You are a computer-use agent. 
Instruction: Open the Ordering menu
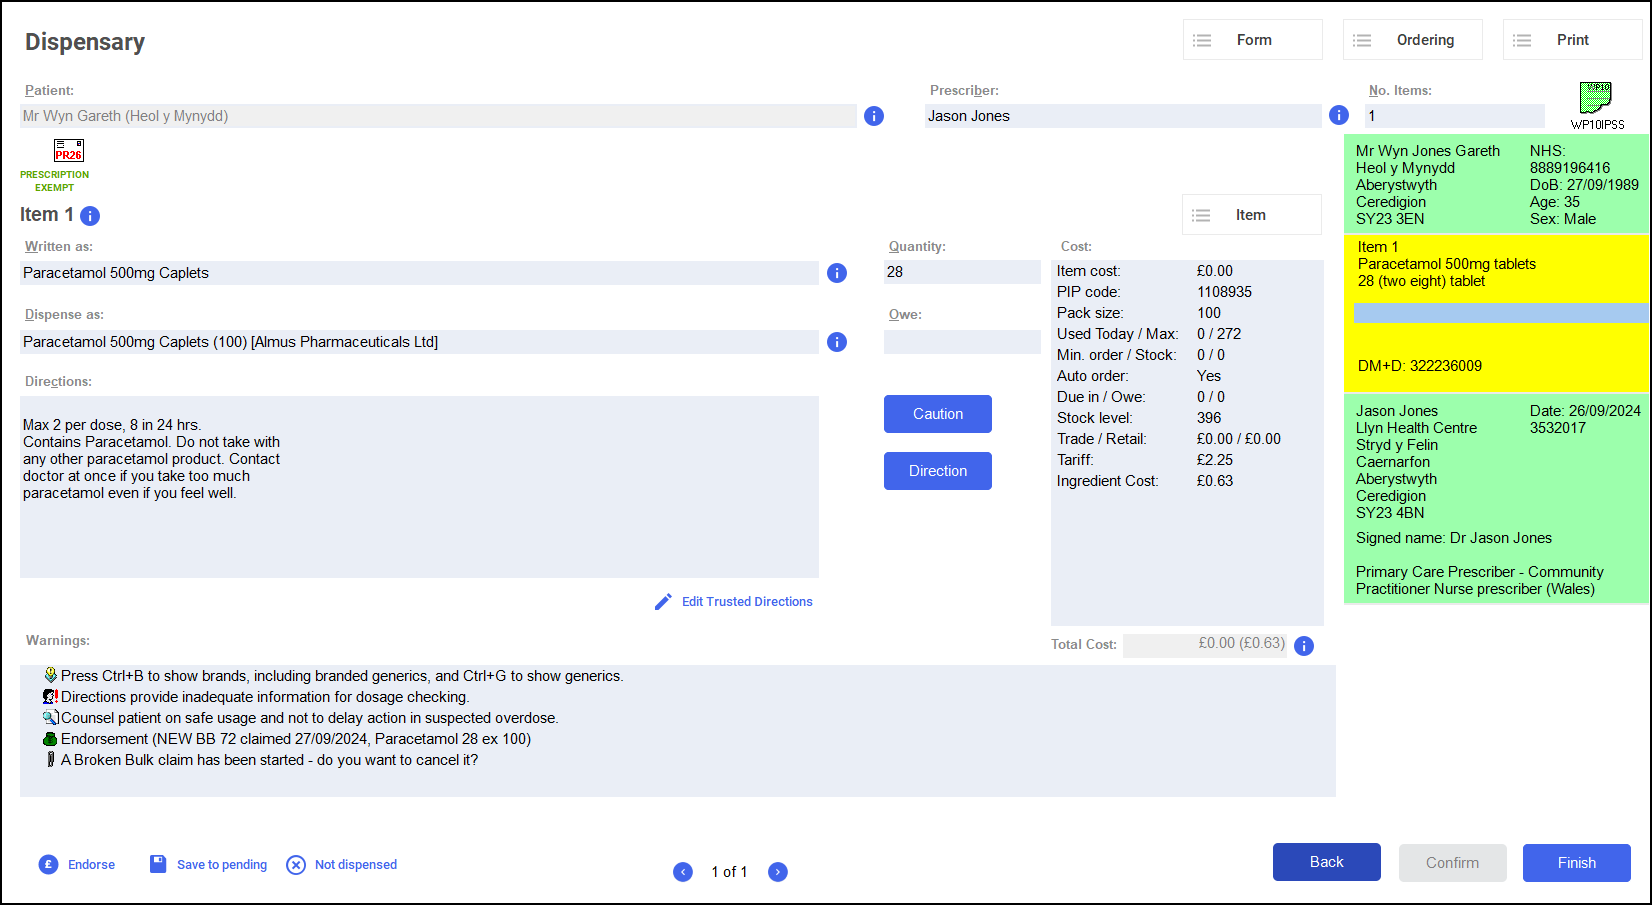pyautogui.click(x=1412, y=40)
